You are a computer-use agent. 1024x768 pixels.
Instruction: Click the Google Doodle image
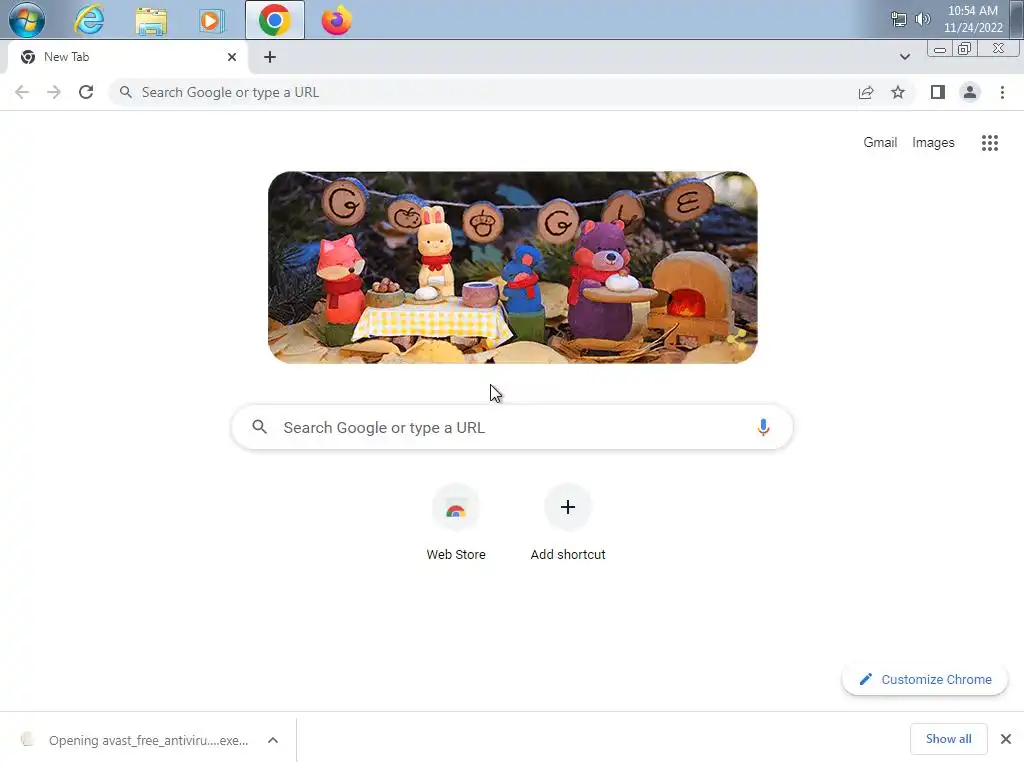click(x=513, y=267)
